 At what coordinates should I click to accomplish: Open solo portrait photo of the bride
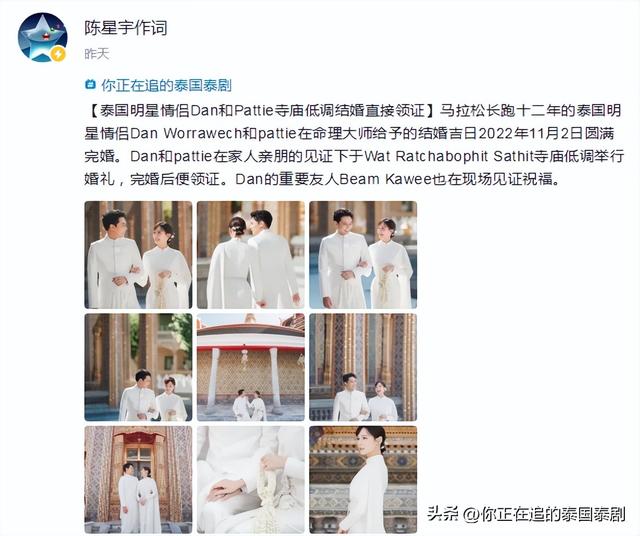click(363, 480)
